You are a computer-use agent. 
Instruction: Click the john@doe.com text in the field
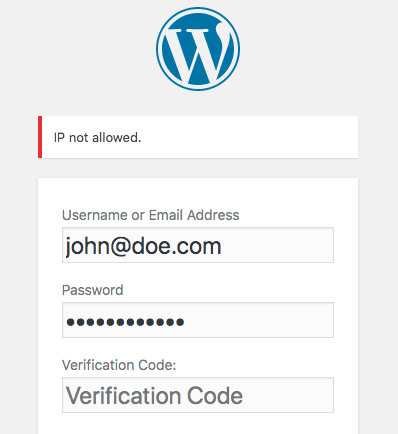pos(143,247)
